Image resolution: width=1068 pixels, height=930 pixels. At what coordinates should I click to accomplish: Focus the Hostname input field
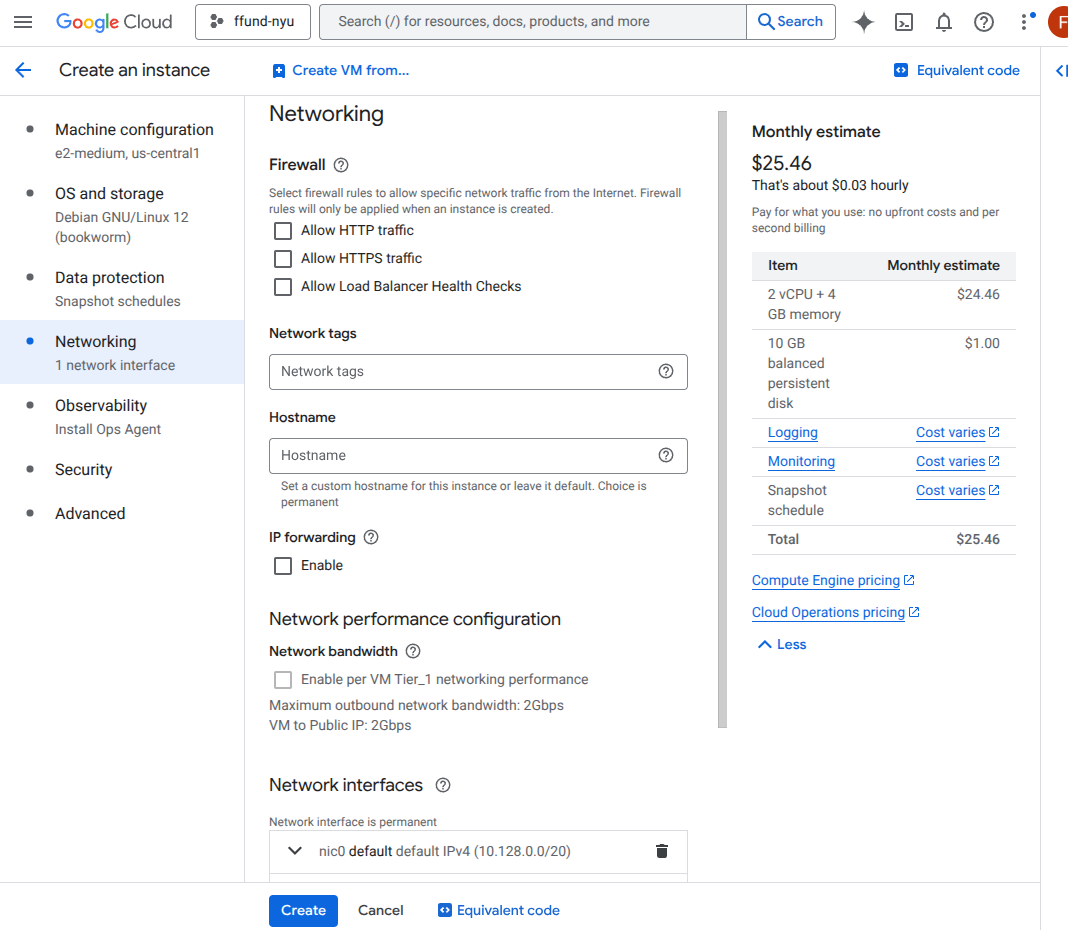[465, 456]
